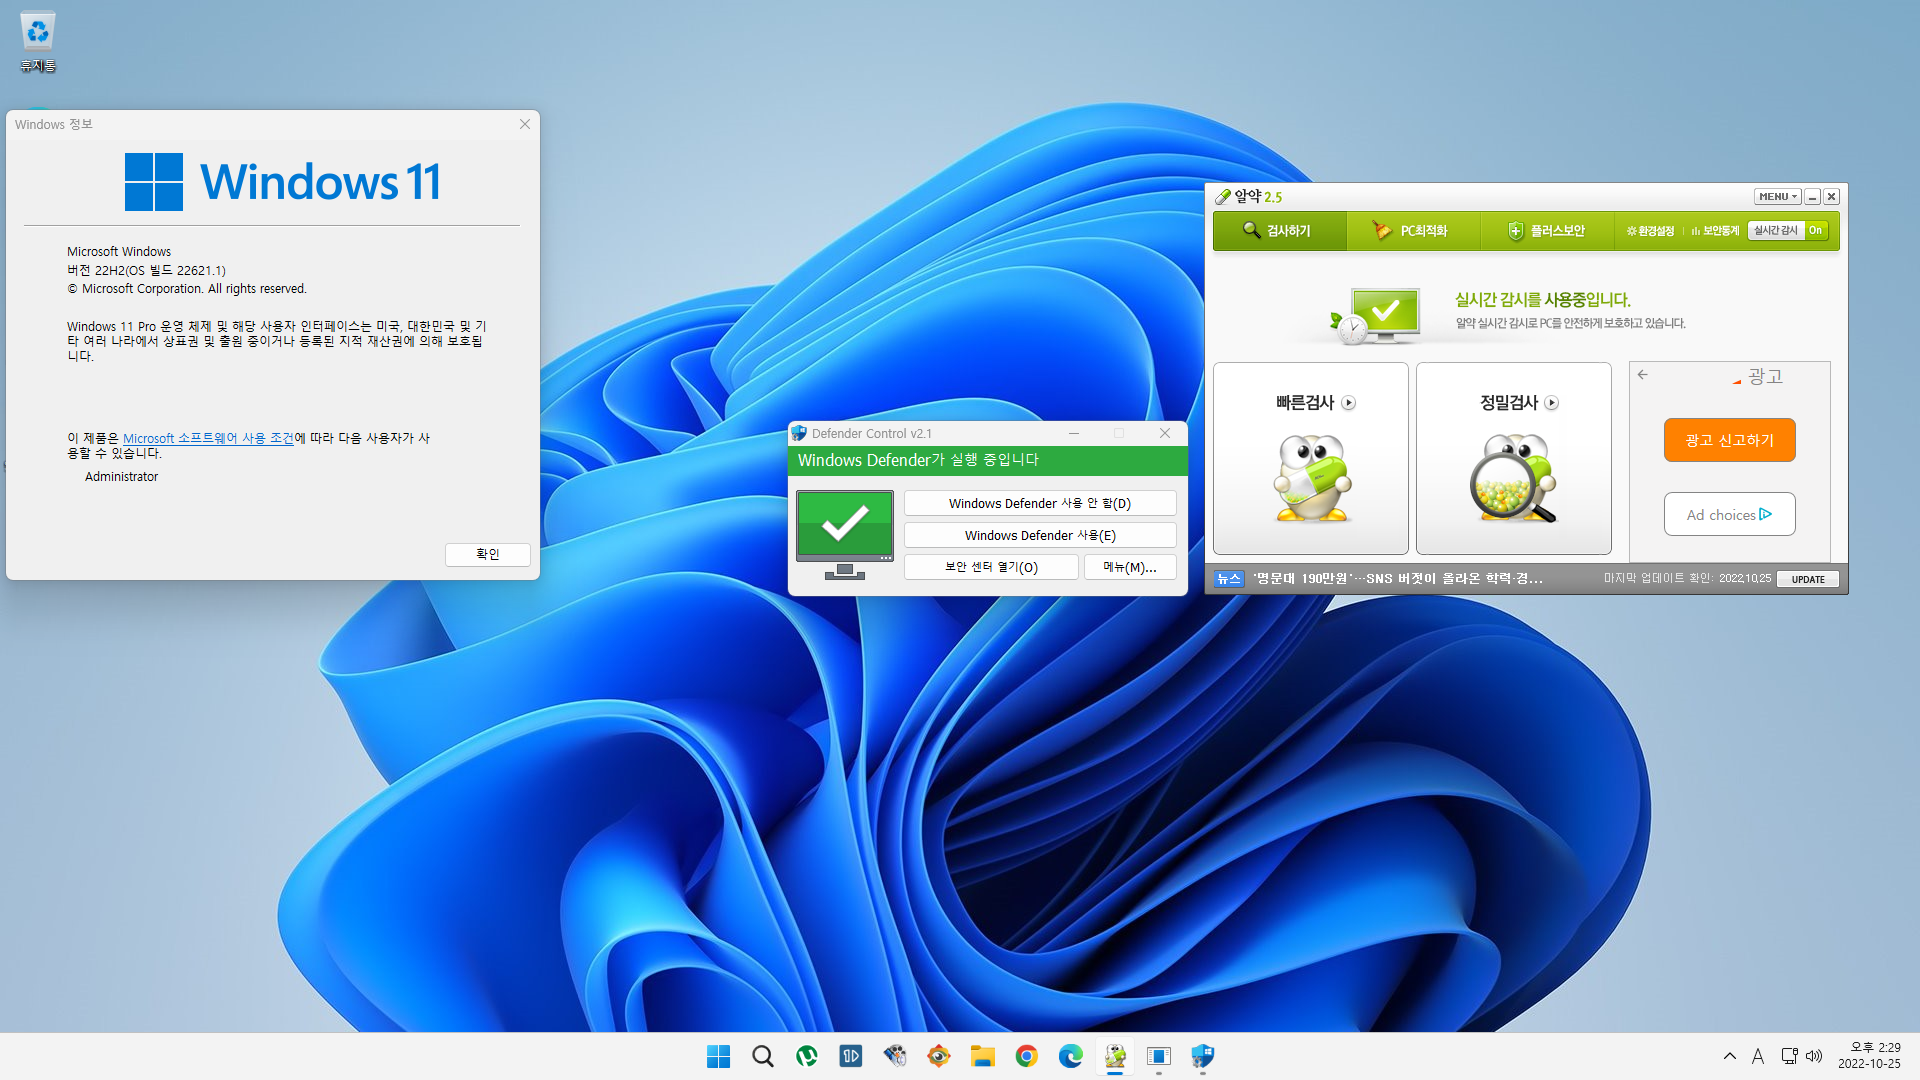Image resolution: width=1920 pixels, height=1080 pixels.
Task: Click the Microsoft 소프트웨어 사용 조건 link
Action: point(208,438)
